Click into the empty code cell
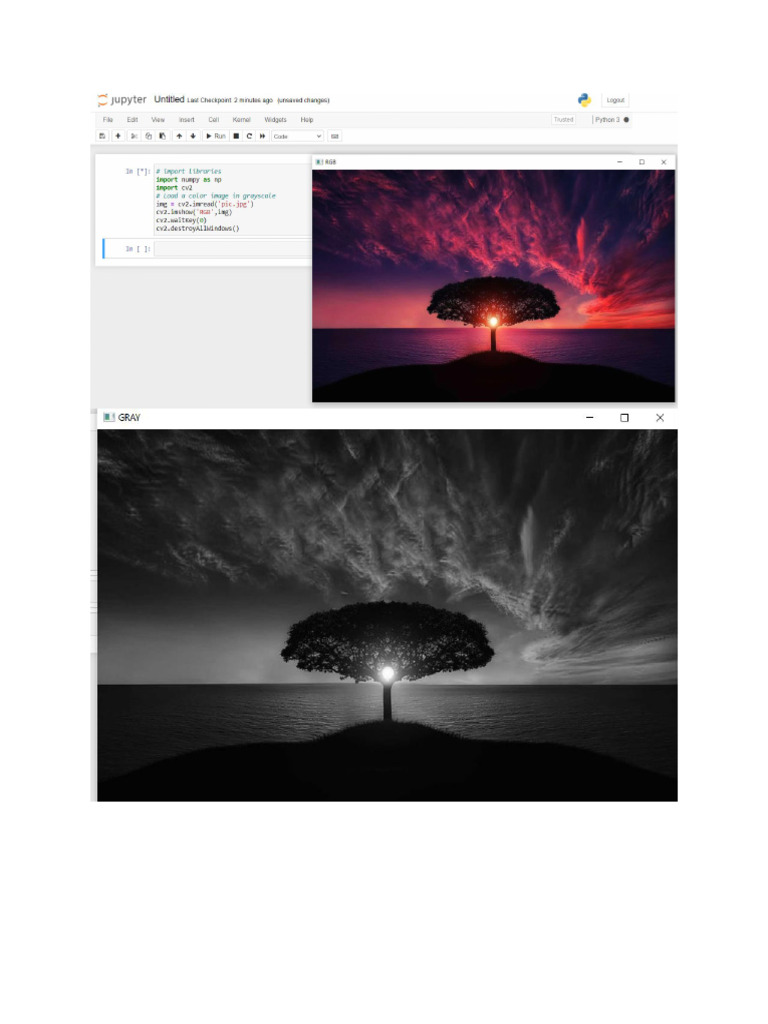Screen dimensions: 768x1024 pos(232,249)
